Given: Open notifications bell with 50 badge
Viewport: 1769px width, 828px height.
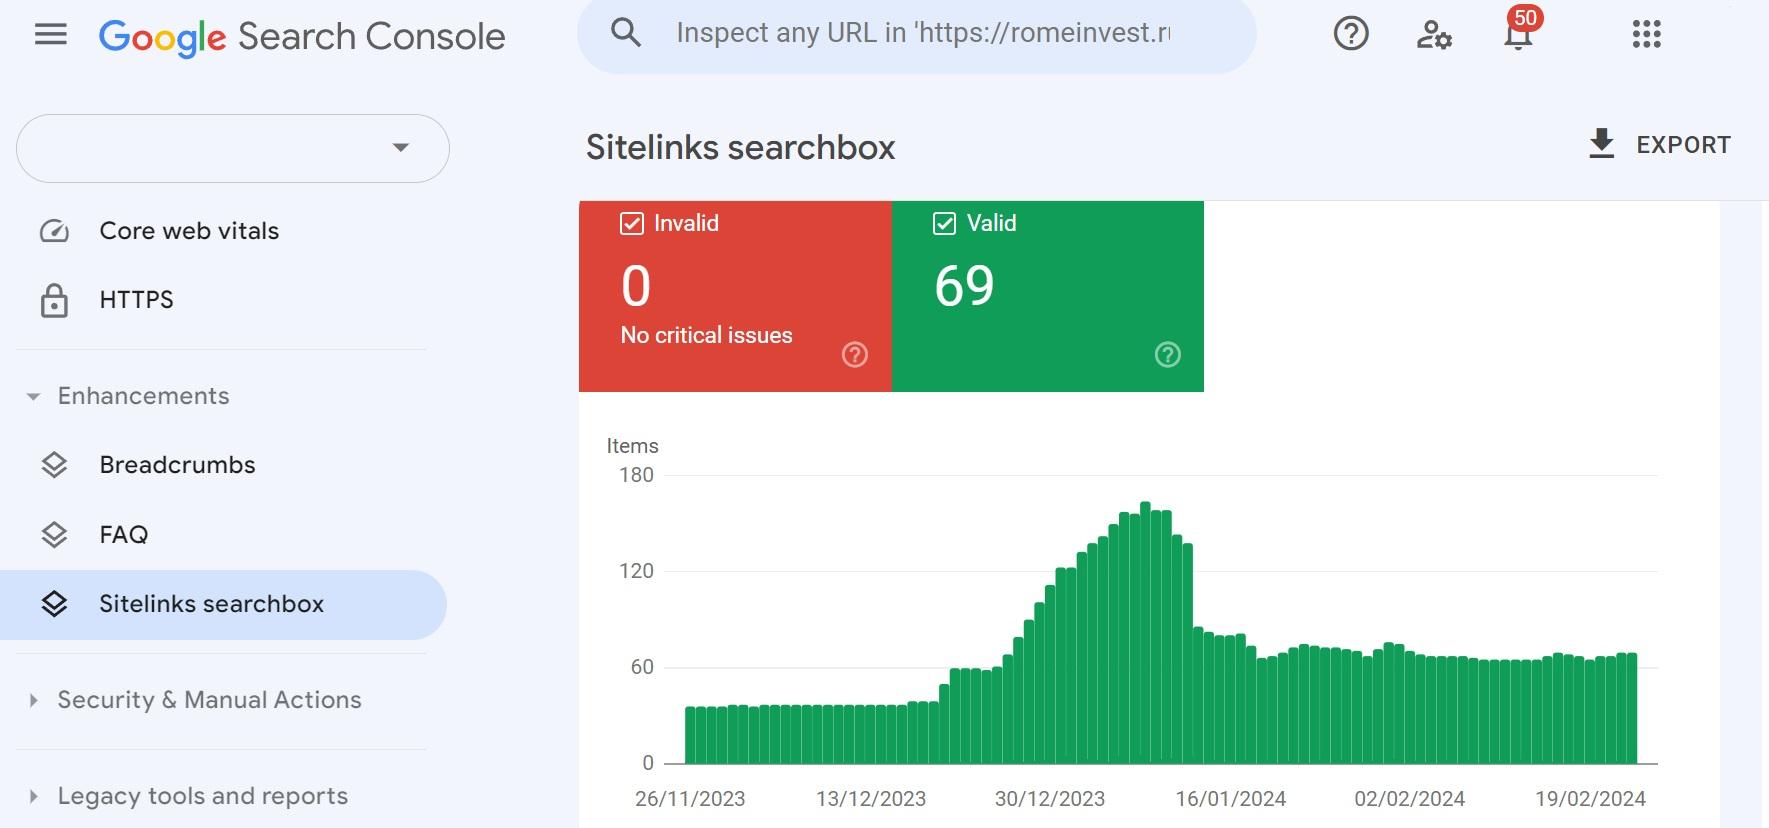Looking at the screenshot, I should (1518, 36).
